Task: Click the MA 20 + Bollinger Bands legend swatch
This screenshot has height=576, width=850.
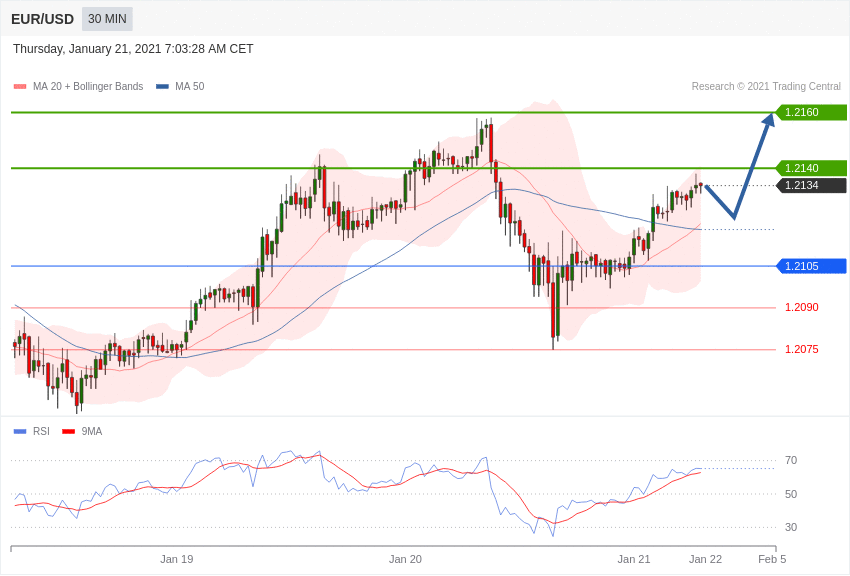Action: tap(20, 87)
